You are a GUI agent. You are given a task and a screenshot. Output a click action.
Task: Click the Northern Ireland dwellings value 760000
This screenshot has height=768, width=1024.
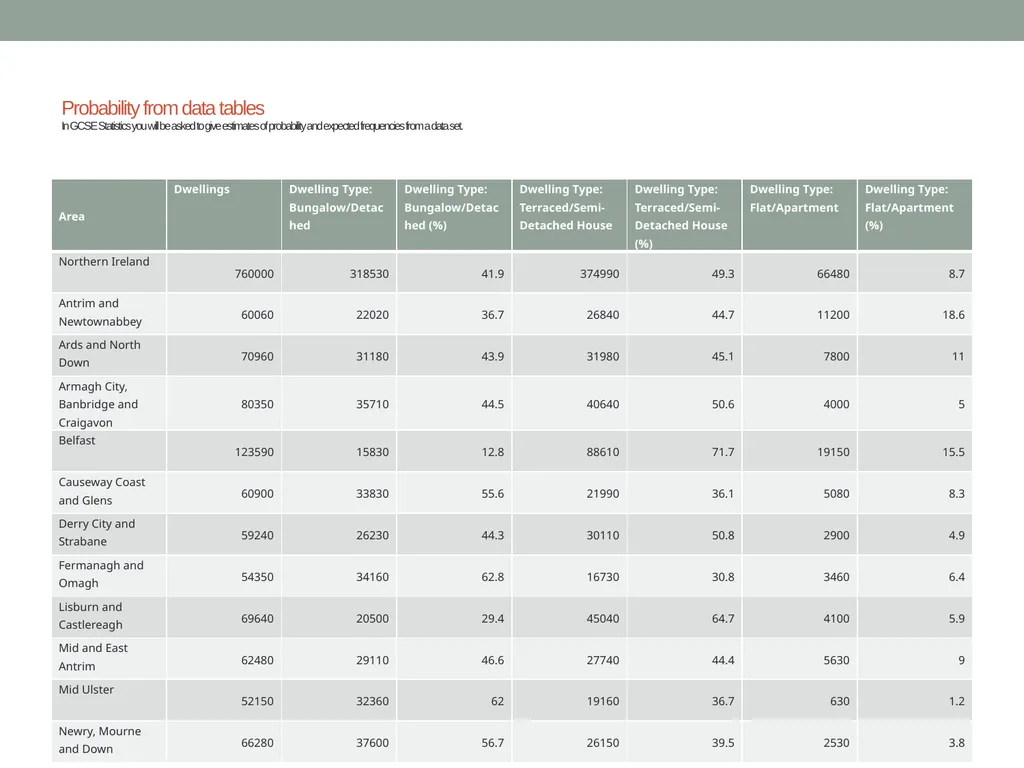(254, 274)
